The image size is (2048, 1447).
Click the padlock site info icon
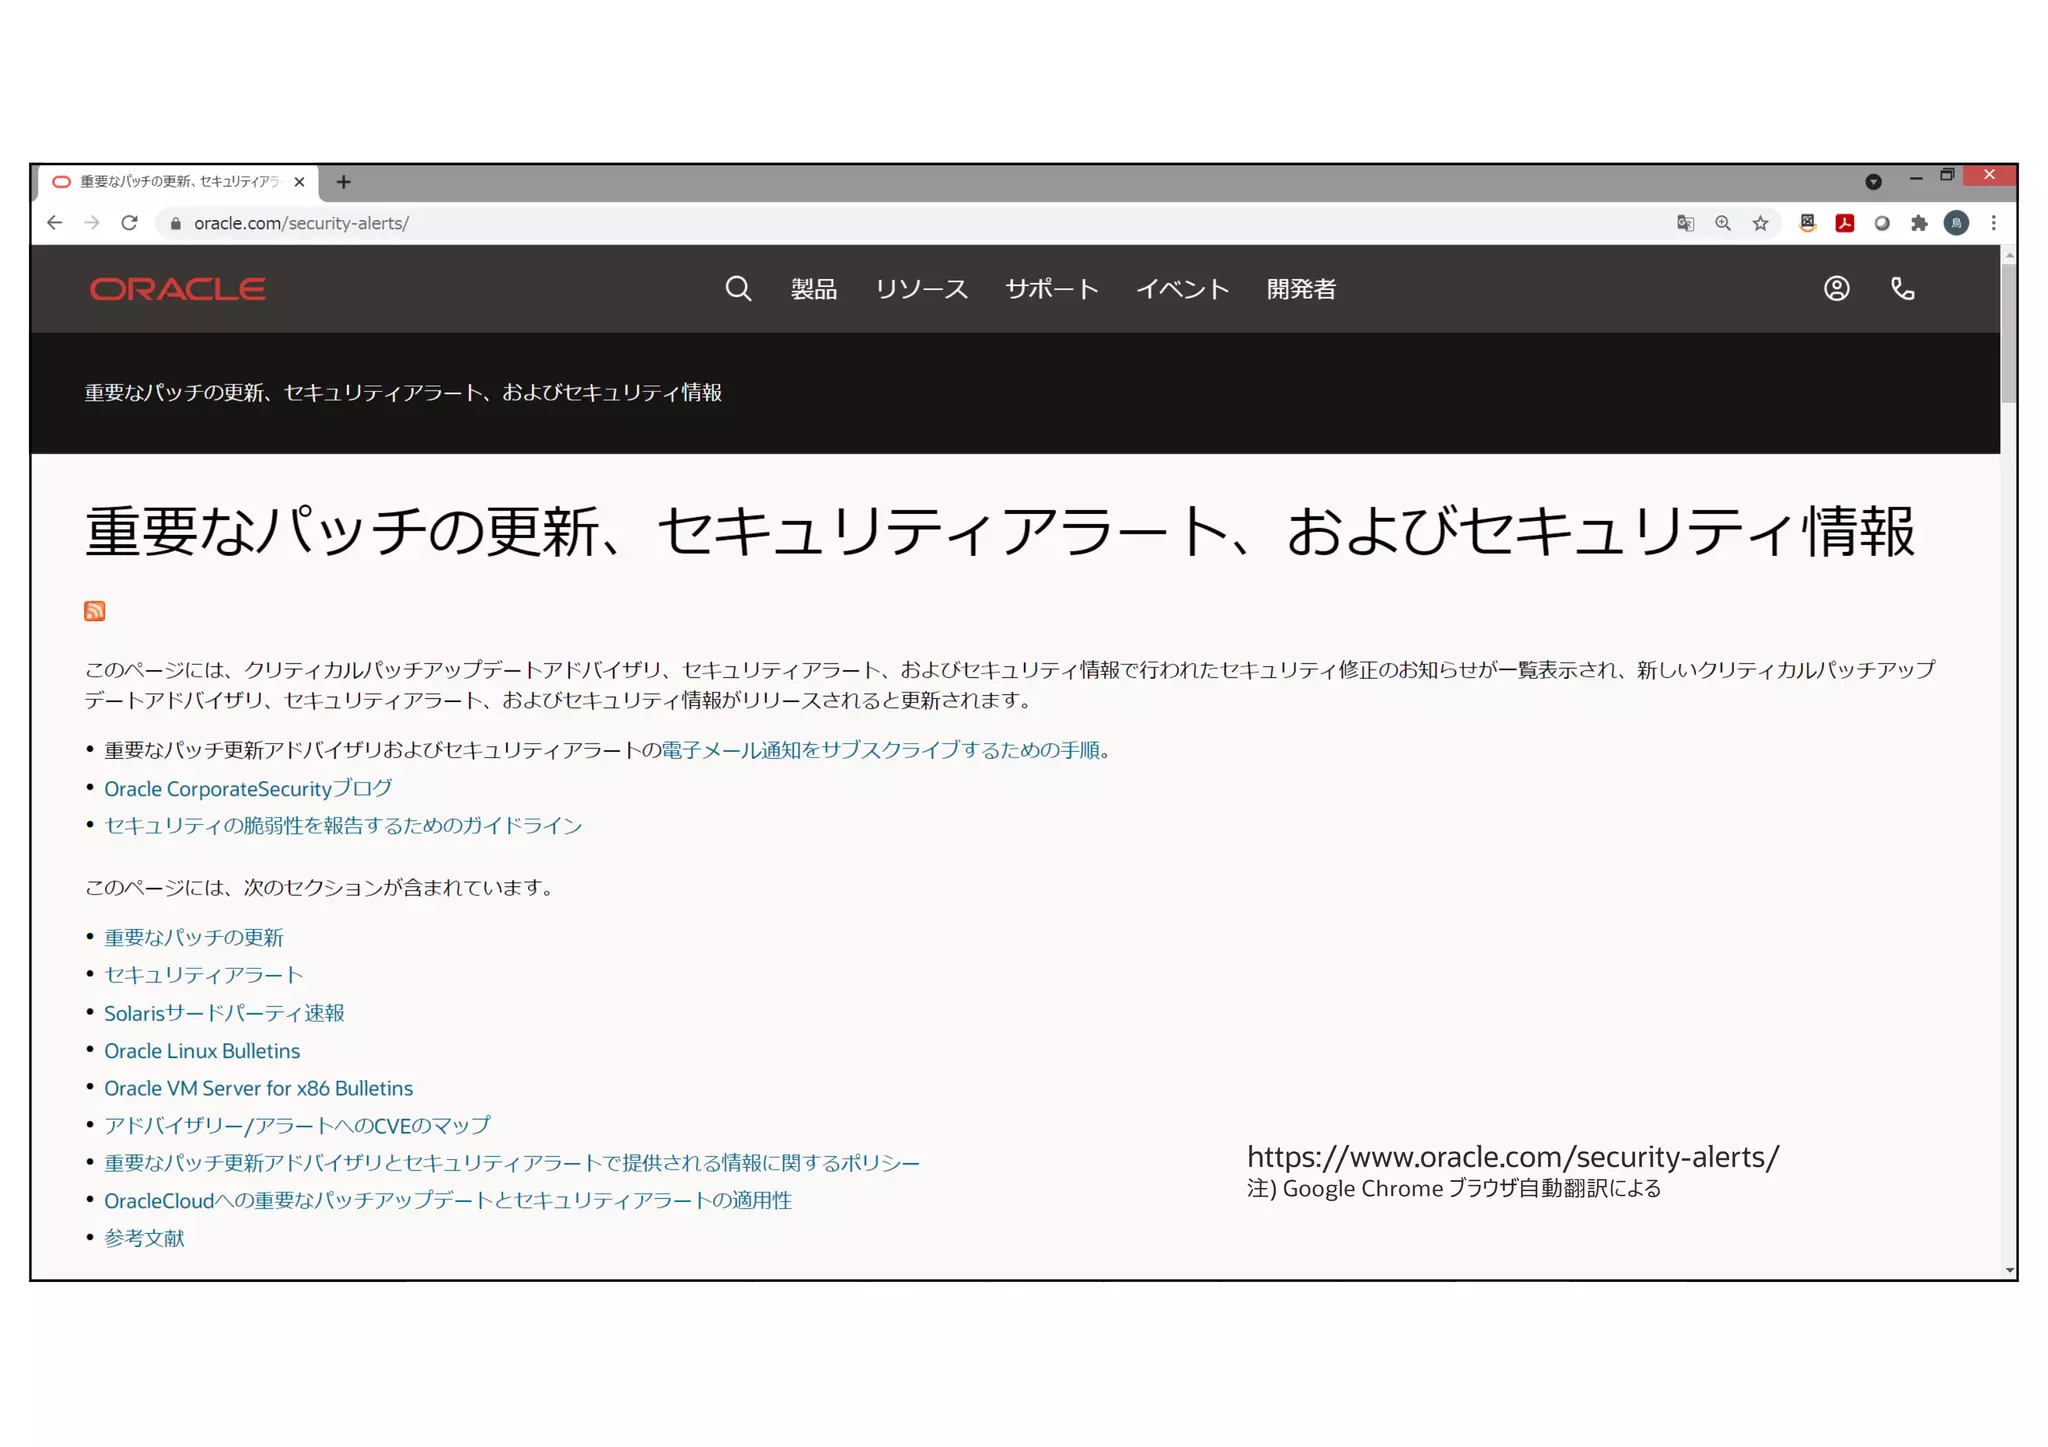tap(175, 223)
